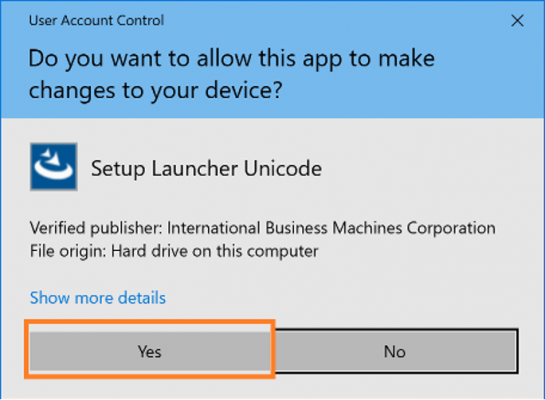Close the User Account Control dialog

[517, 21]
